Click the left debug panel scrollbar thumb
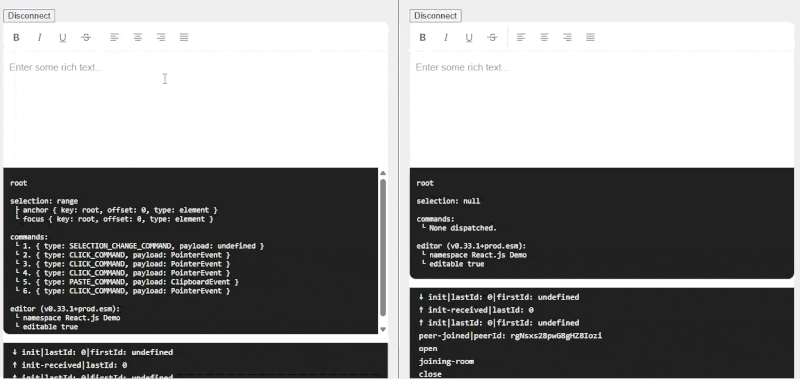800x385 pixels. point(383,247)
